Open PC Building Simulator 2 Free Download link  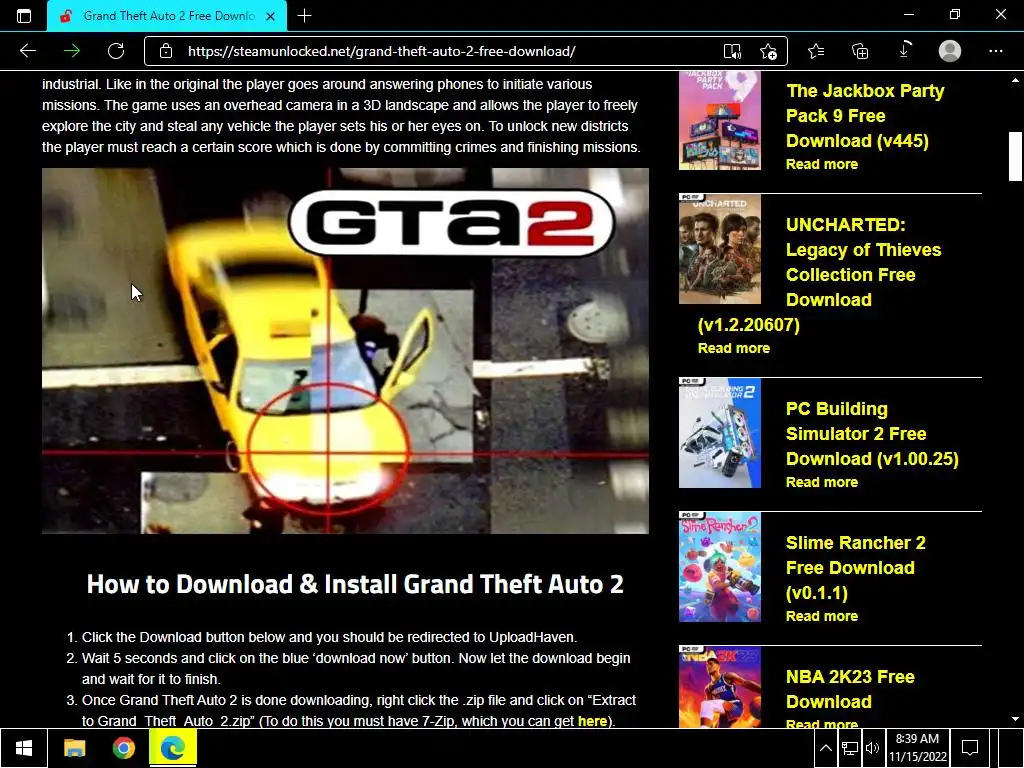872,434
